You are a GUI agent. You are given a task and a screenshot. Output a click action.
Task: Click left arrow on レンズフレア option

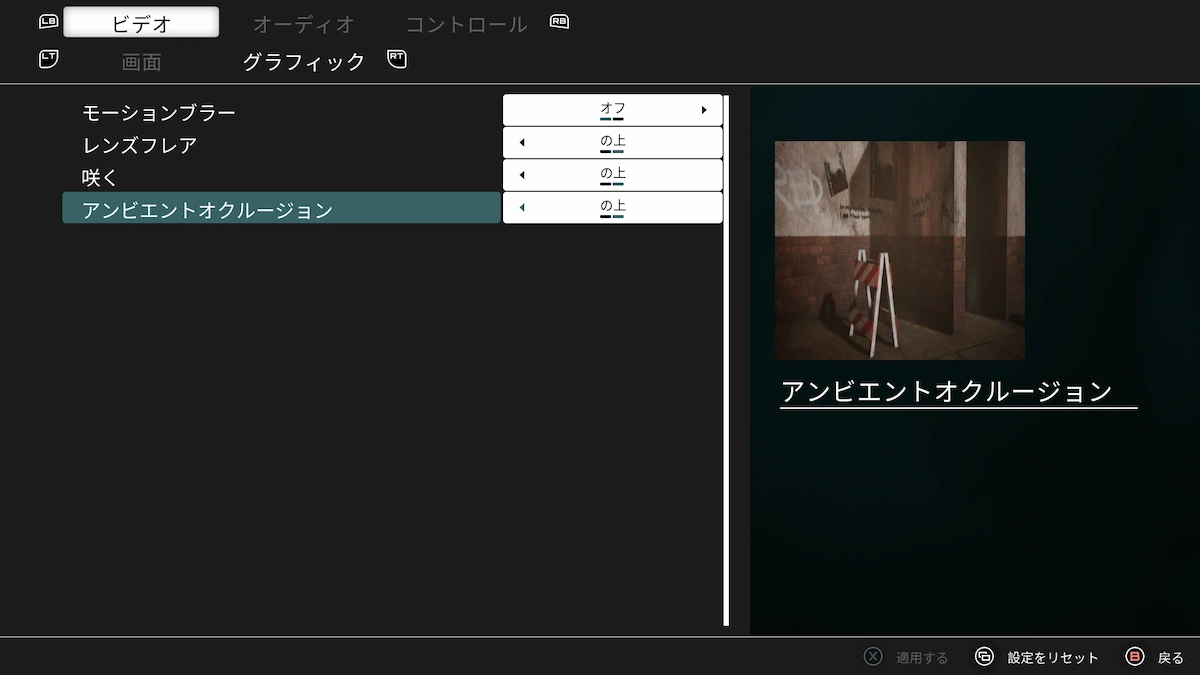pos(522,142)
